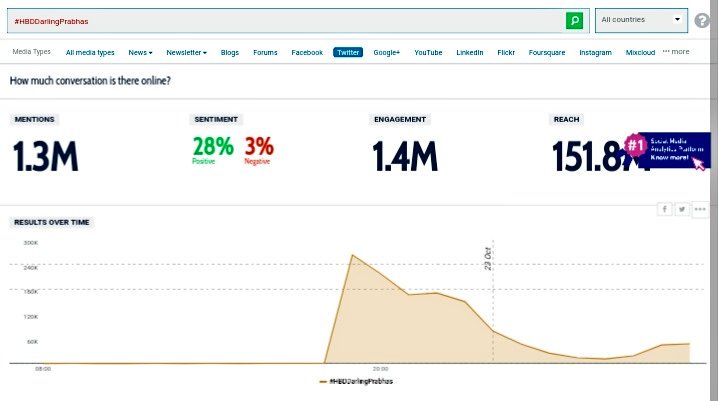Click the SENTIMENT label
Screen dimensions: 718x401
tap(216, 119)
